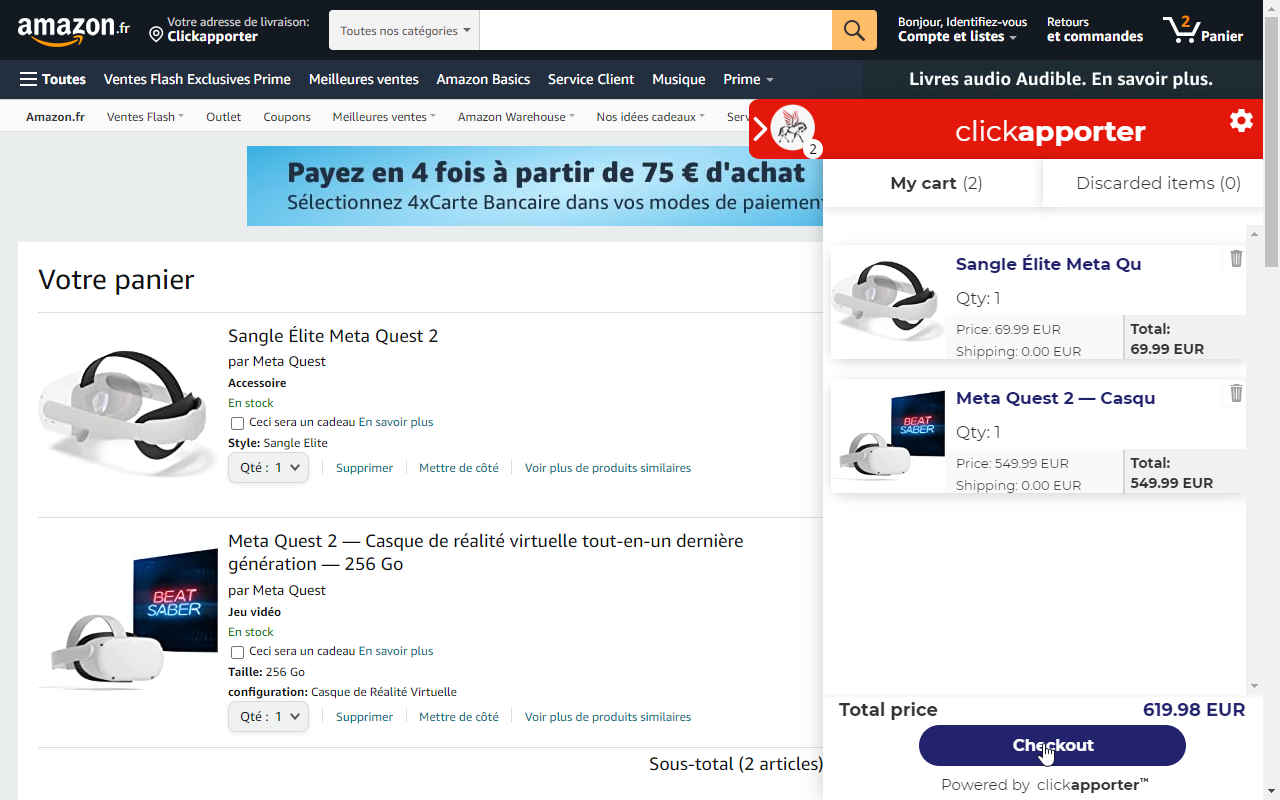Click the Clickapporter pegasus logo badge
The width and height of the screenshot is (1280, 800).
pos(793,127)
